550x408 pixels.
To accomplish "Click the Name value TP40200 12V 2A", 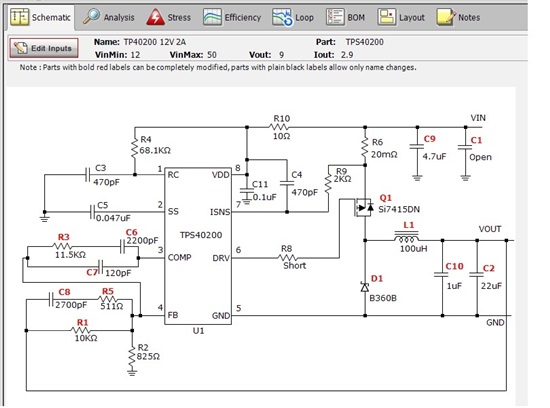I will coord(154,42).
